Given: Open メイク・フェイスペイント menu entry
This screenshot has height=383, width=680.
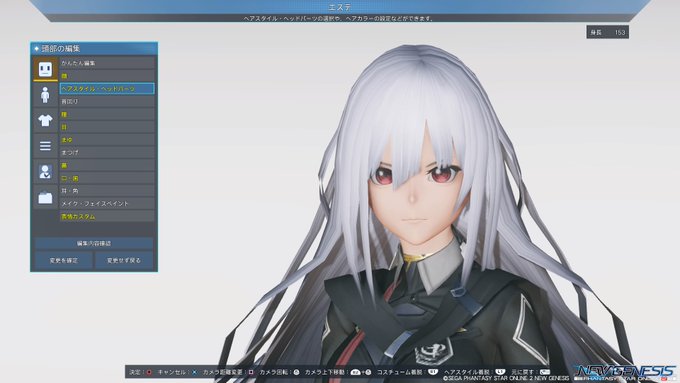Looking at the screenshot, I should pos(107,203).
